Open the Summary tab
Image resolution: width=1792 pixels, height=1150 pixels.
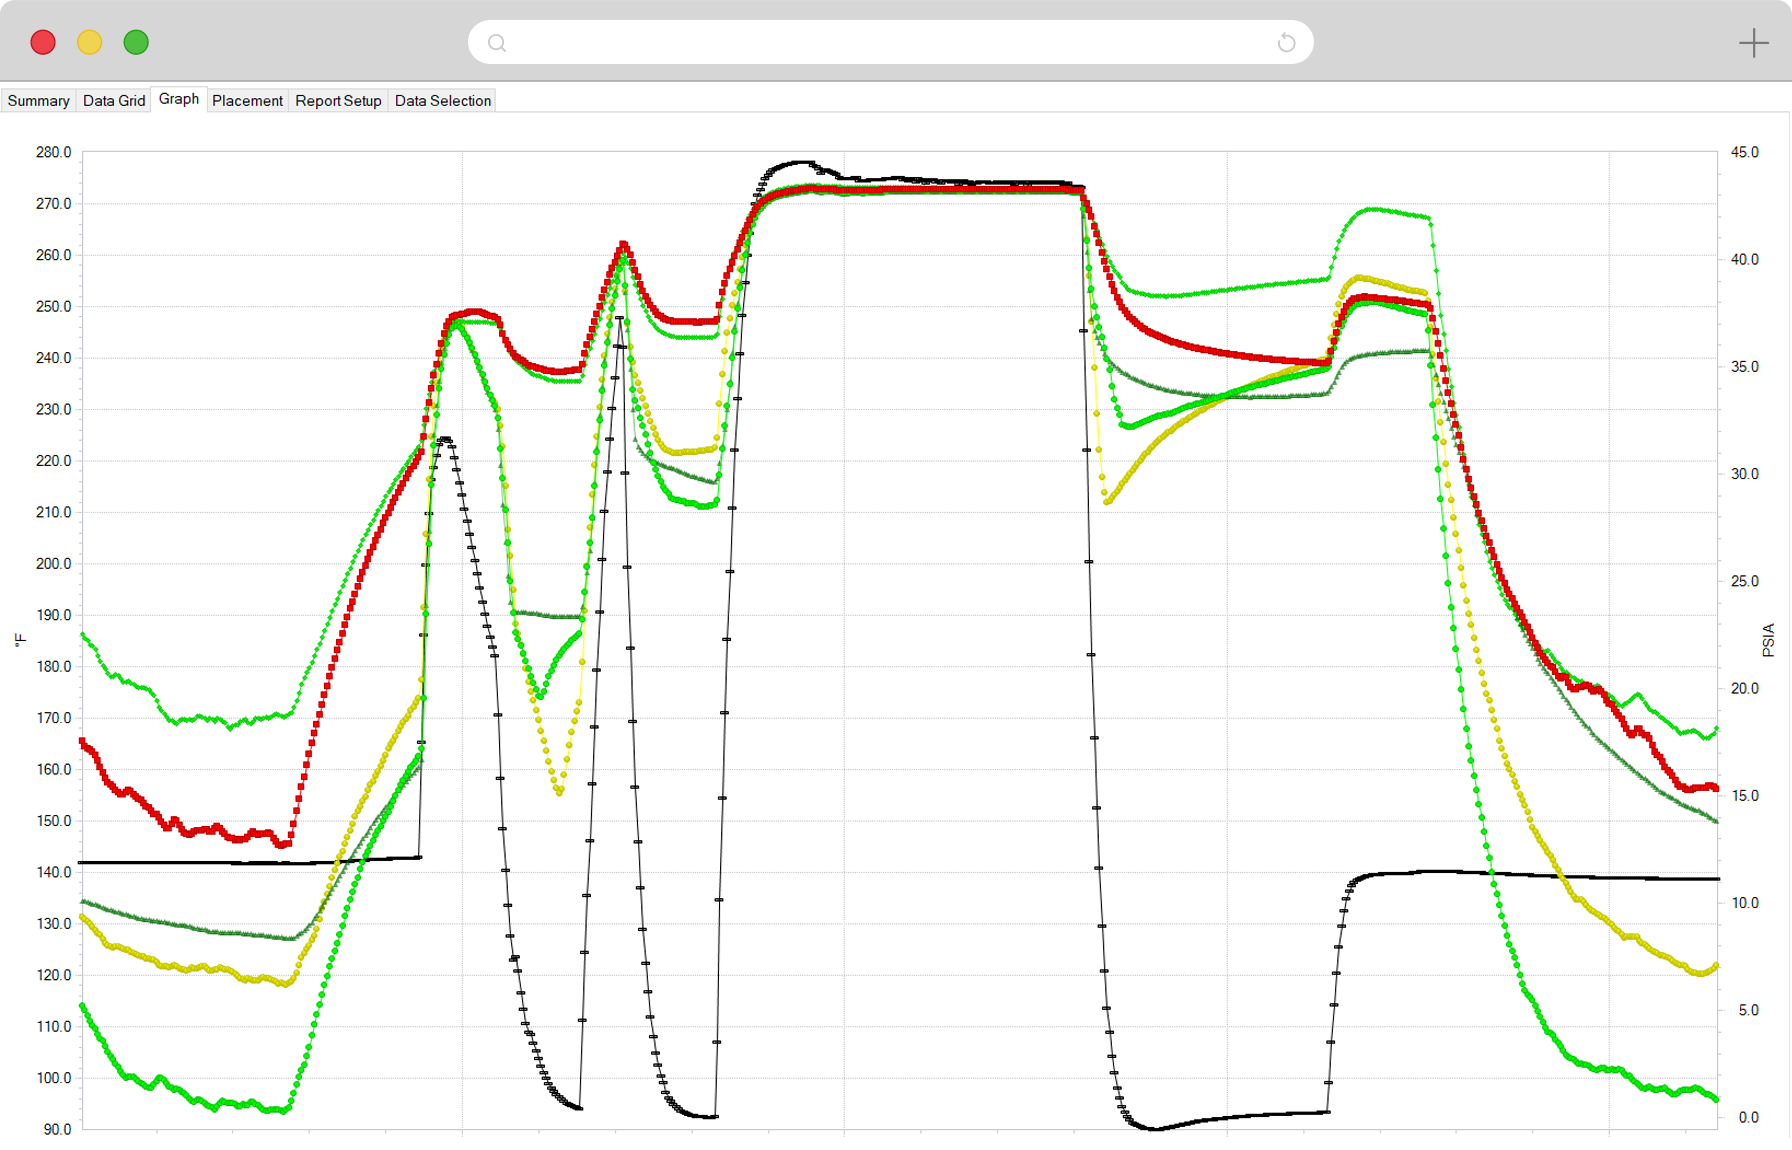(38, 101)
